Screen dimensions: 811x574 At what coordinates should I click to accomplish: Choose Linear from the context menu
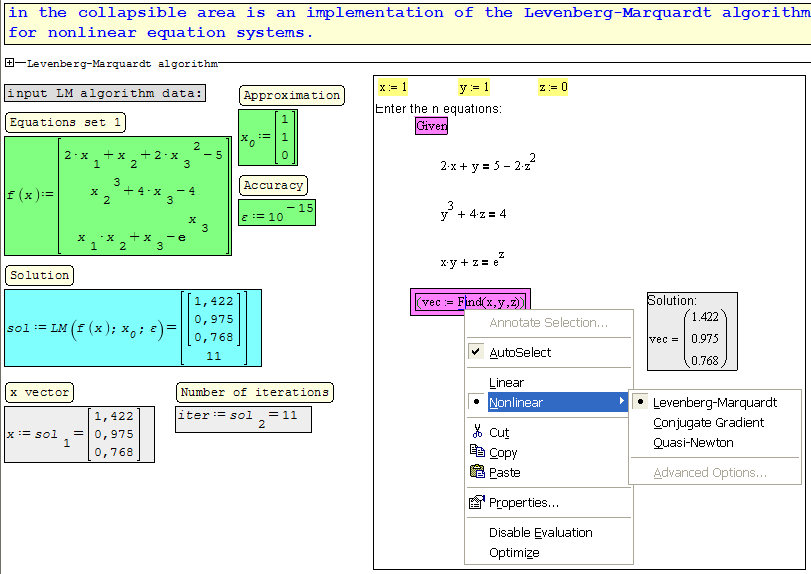click(506, 382)
